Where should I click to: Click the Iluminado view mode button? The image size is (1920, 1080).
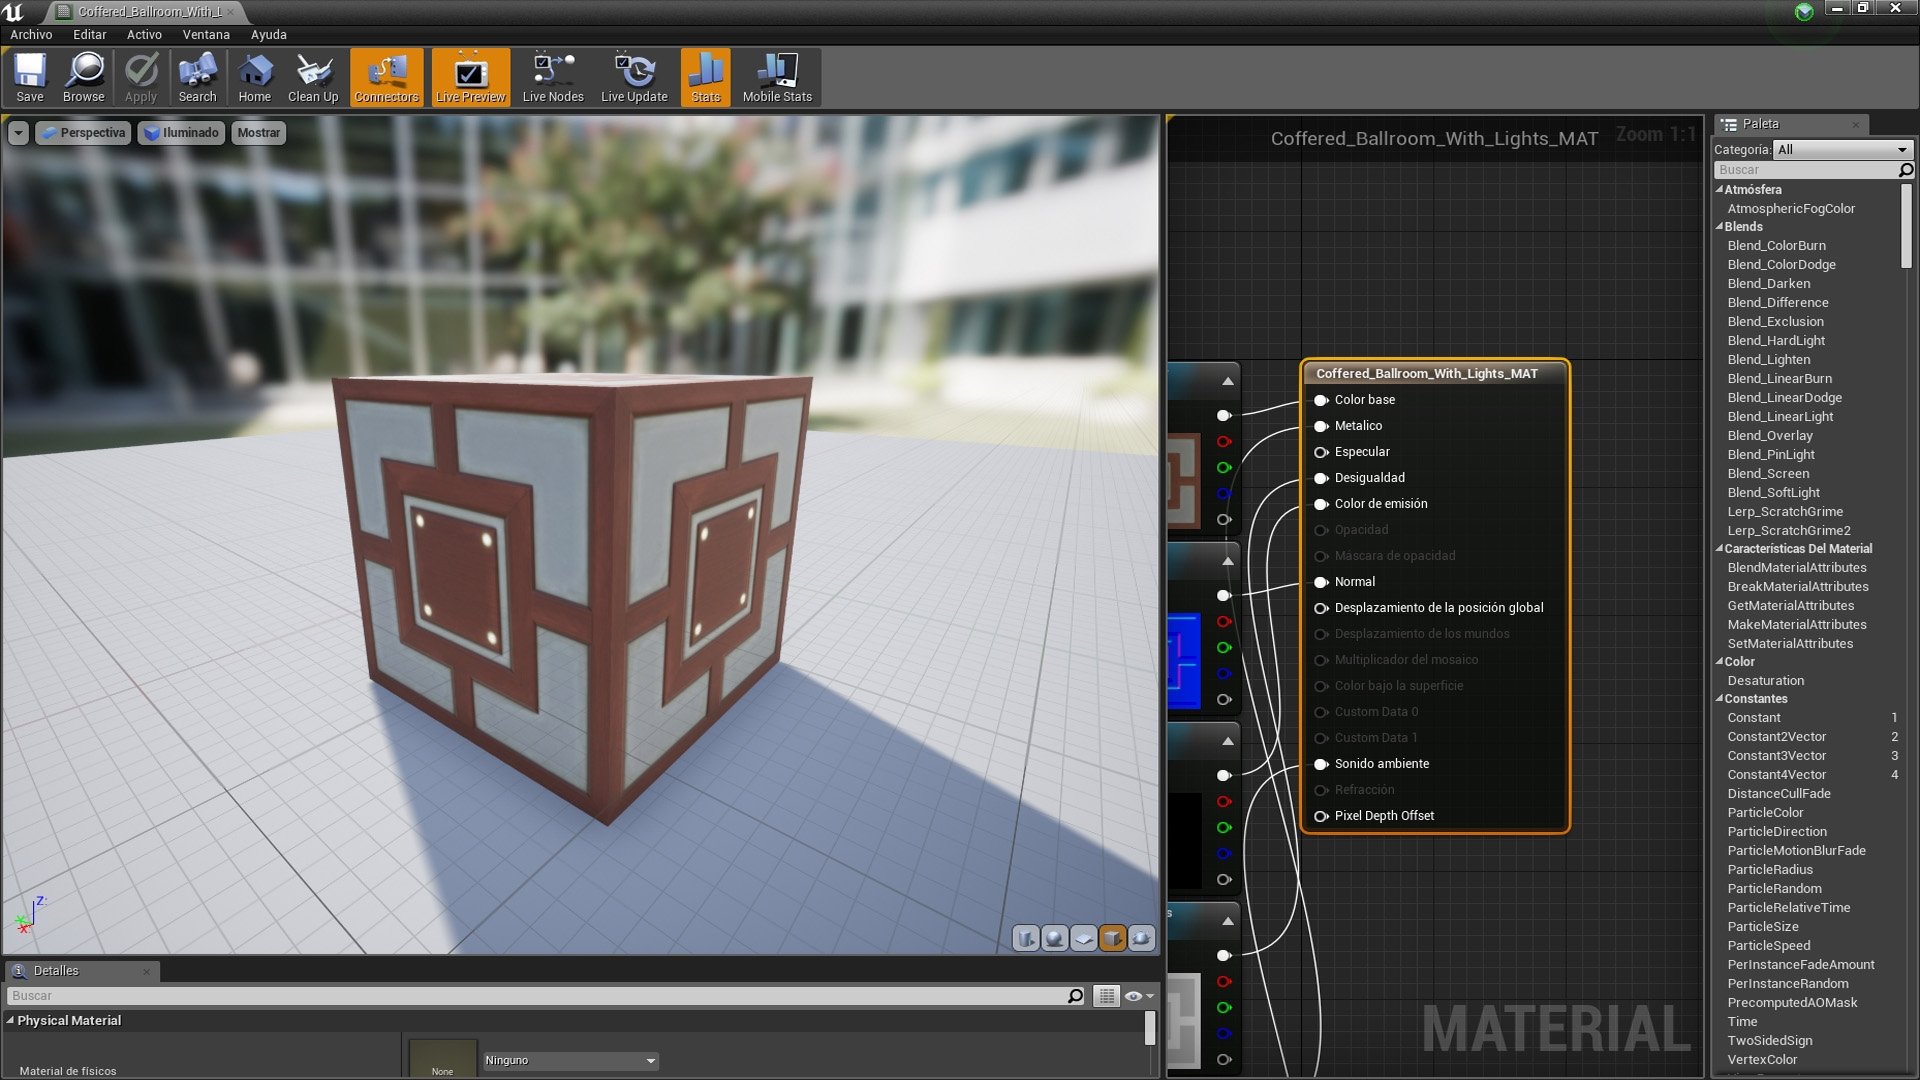pyautogui.click(x=181, y=132)
